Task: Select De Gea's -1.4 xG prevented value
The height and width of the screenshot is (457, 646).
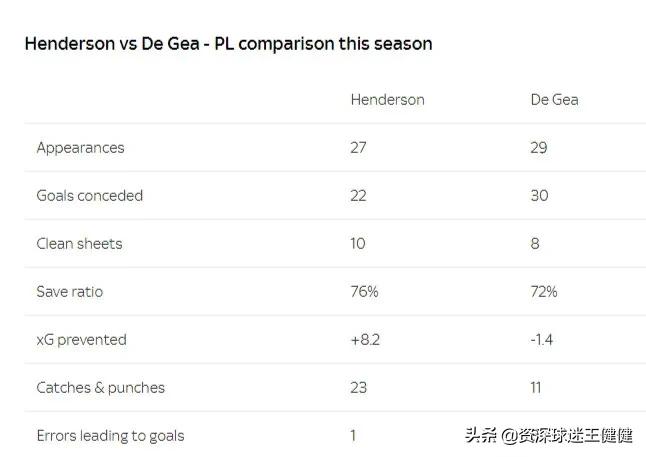Action: (542, 340)
